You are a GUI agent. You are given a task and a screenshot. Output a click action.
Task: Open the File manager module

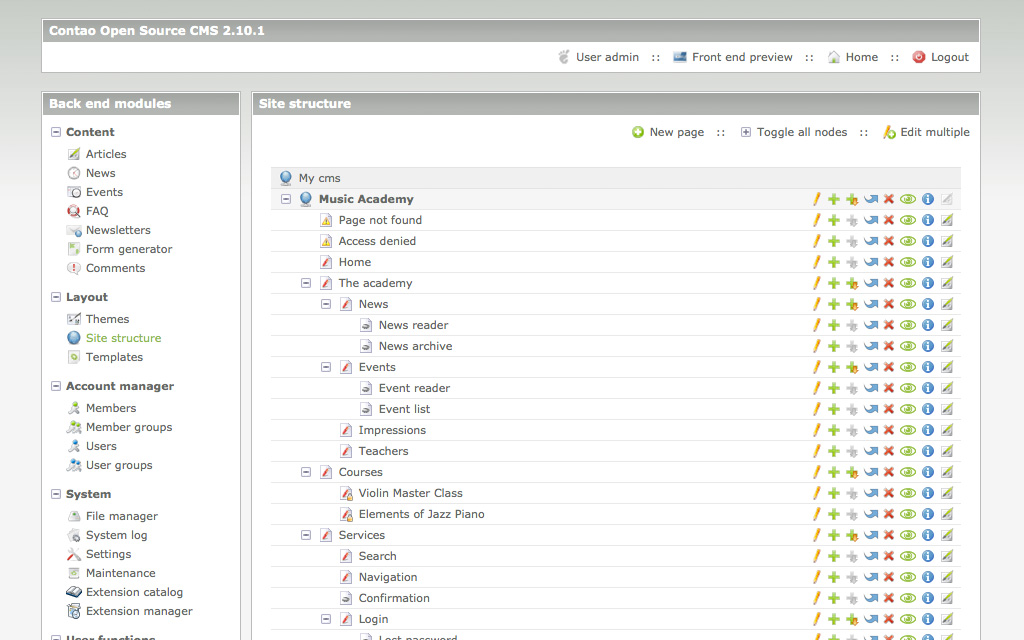click(121, 516)
